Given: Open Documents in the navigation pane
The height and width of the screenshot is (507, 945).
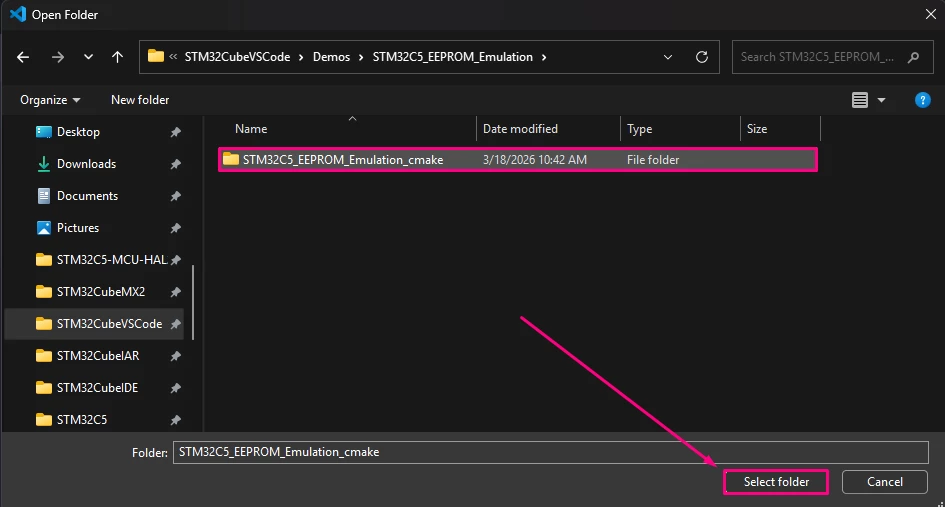Looking at the screenshot, I should click(x=87, y=196).
